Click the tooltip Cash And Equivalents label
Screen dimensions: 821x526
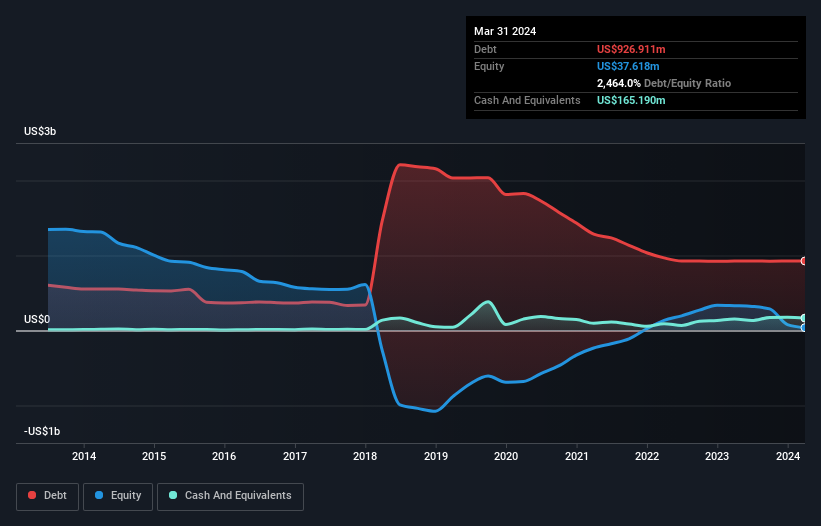point(527,100)
